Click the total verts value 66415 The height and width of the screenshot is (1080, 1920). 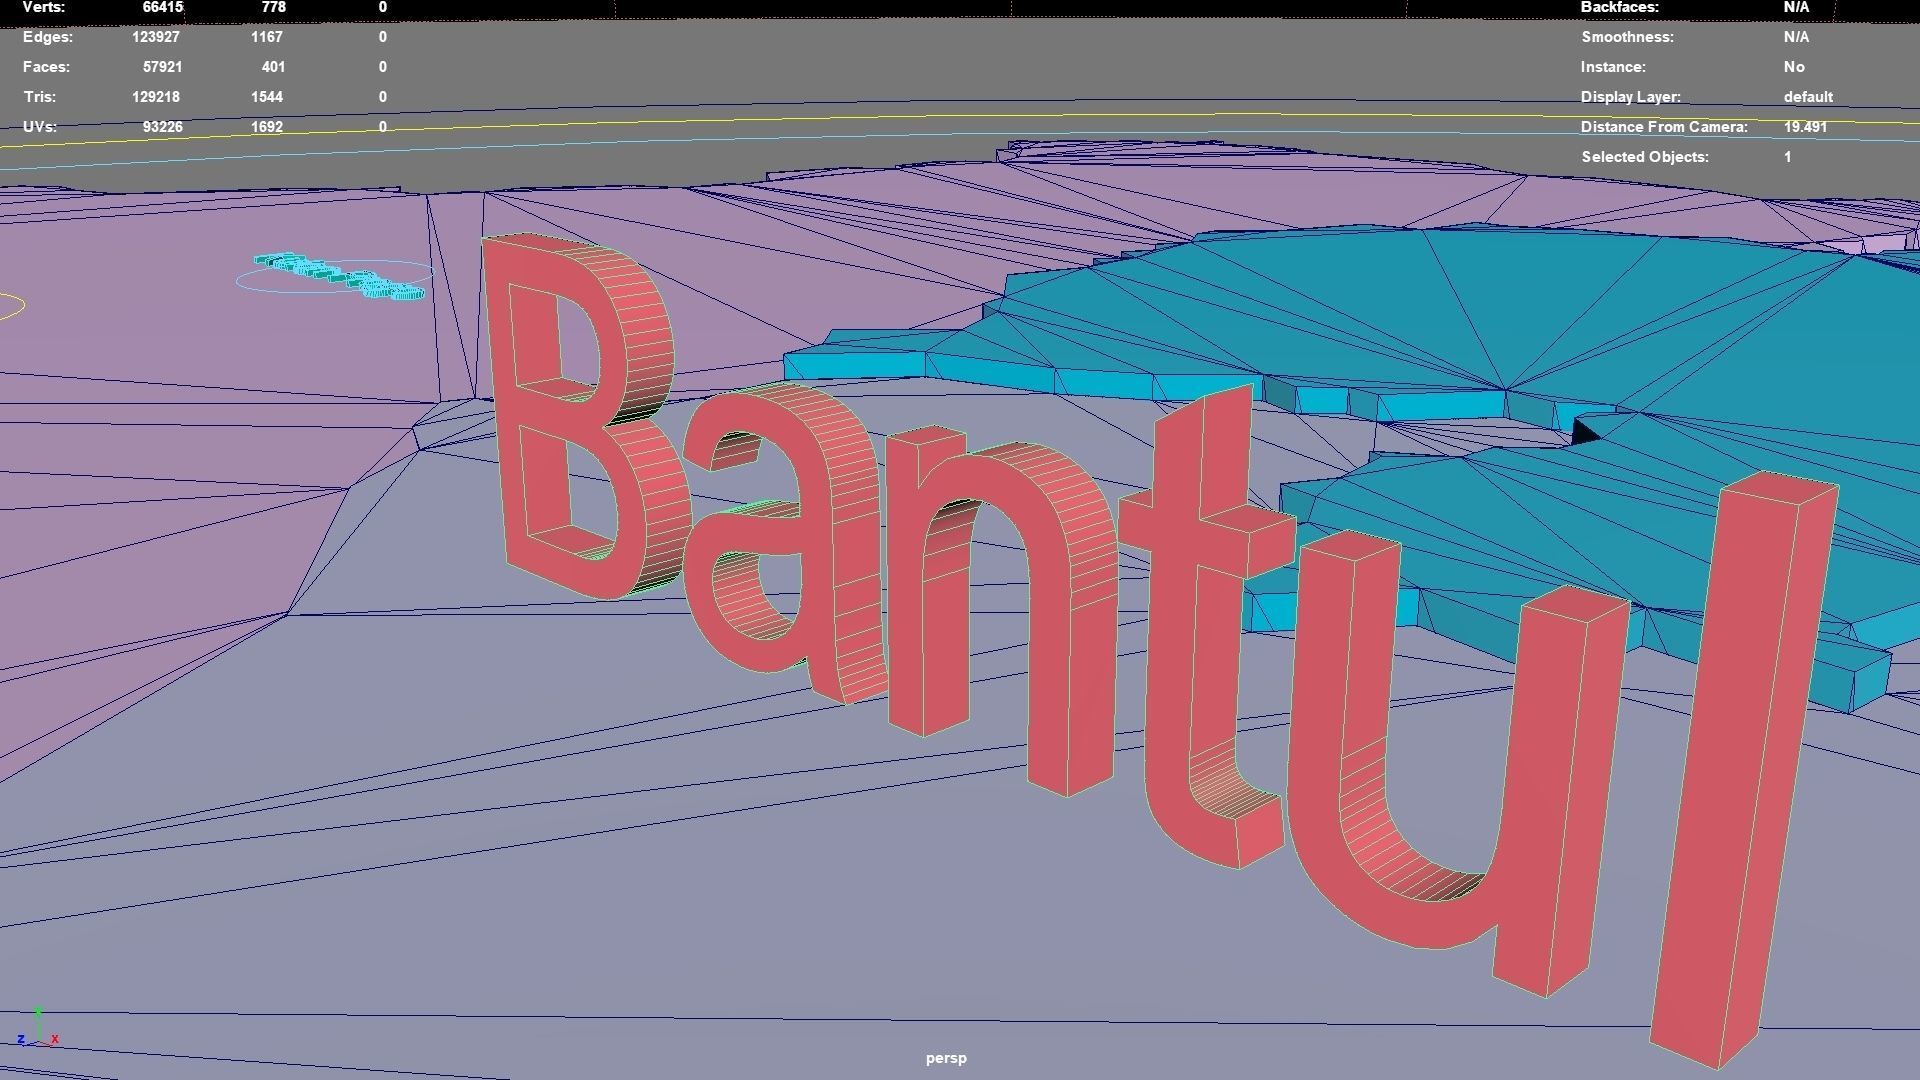(162, 7)
